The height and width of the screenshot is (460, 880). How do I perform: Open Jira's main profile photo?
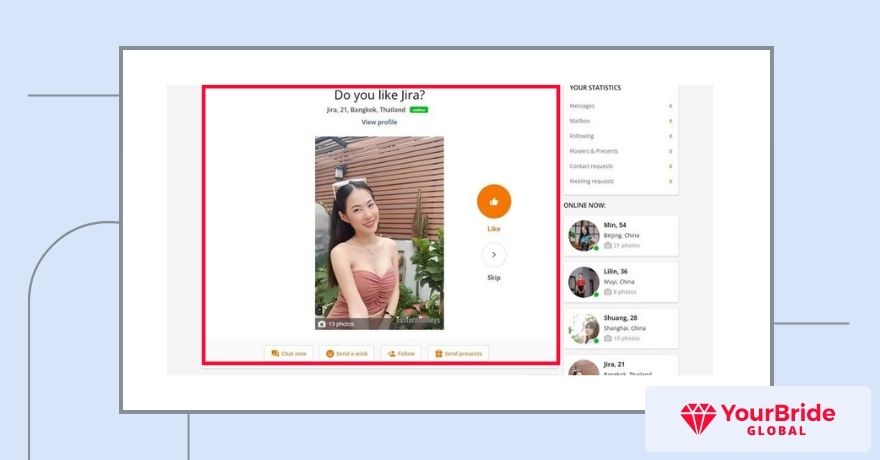[x=379, y=233]
